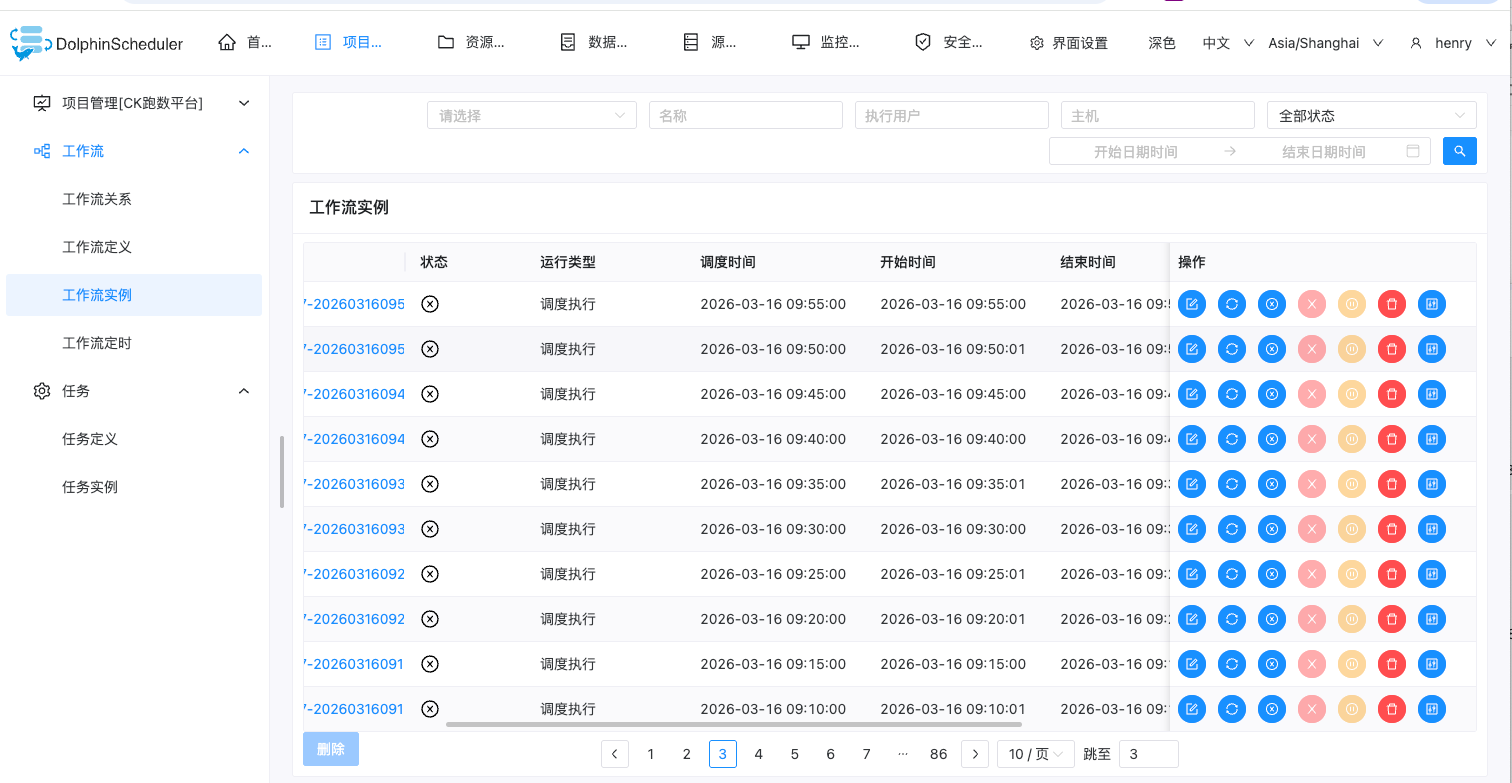
Task: Click edit icon in 09:10:00 row
Action: tap(1192, 709)
